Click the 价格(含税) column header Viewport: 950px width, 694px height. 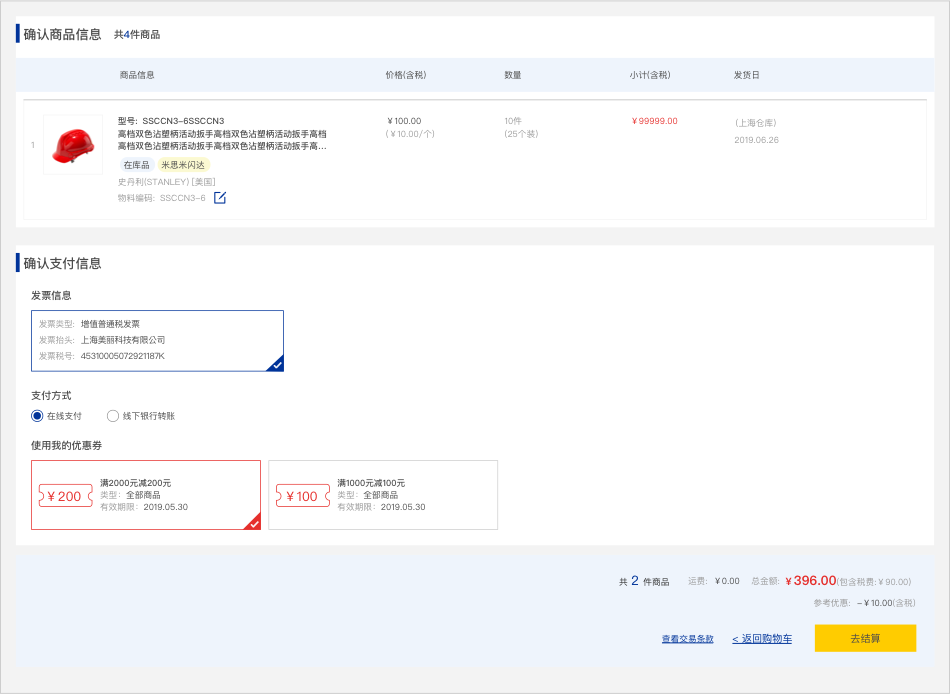coord(405,75)
